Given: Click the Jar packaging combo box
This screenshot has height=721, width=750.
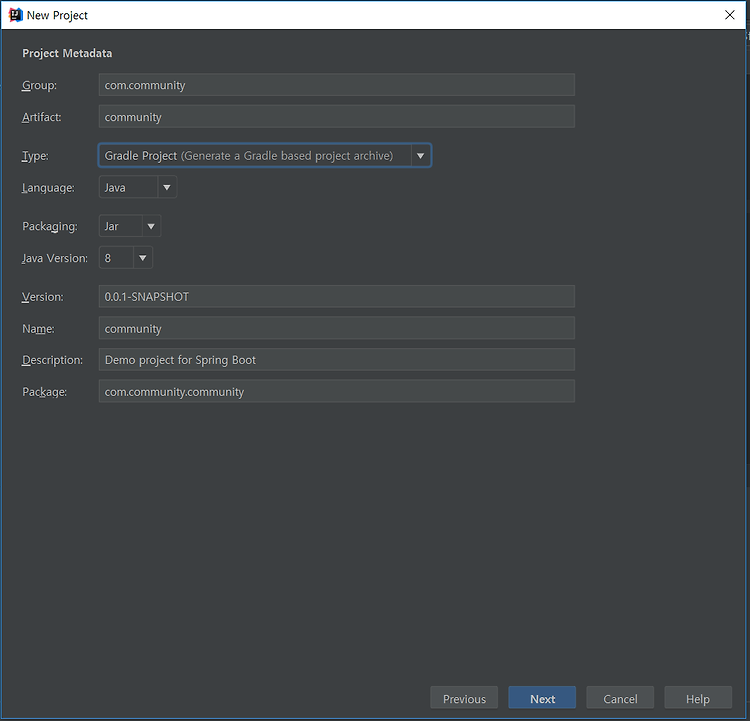Looking at the screenshot, I should click(x=130, y=226).
